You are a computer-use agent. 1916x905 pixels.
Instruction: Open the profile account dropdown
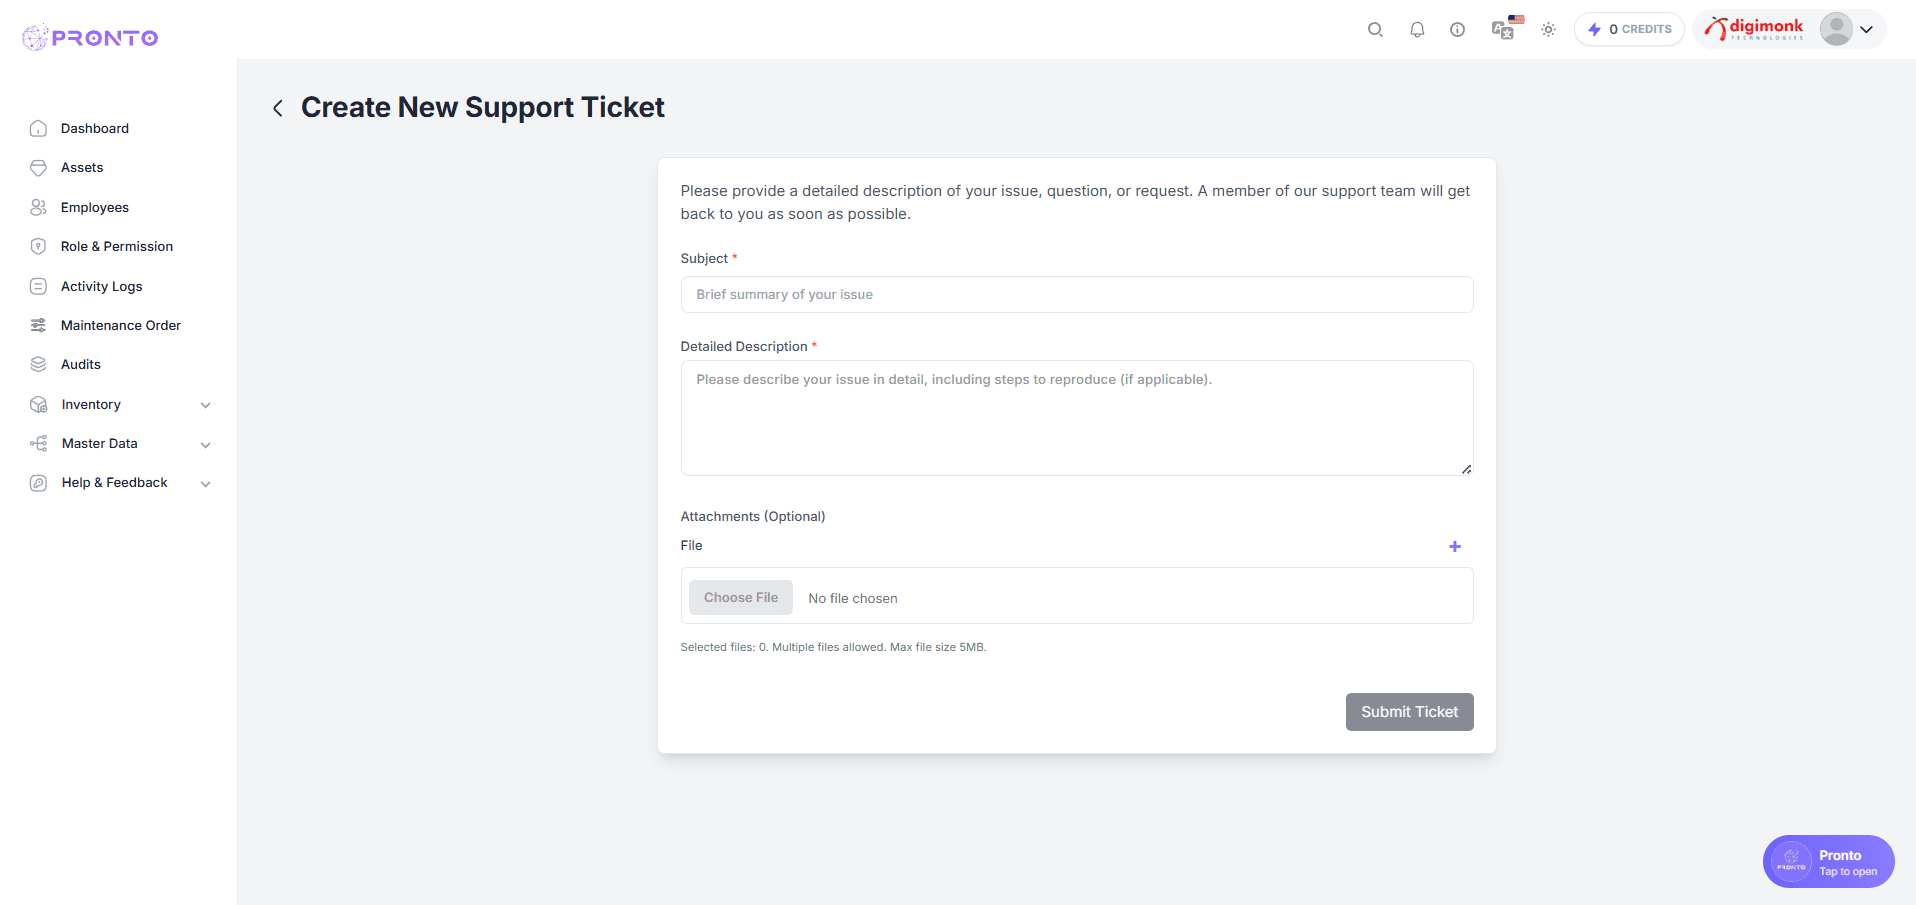coord(1846,29)
